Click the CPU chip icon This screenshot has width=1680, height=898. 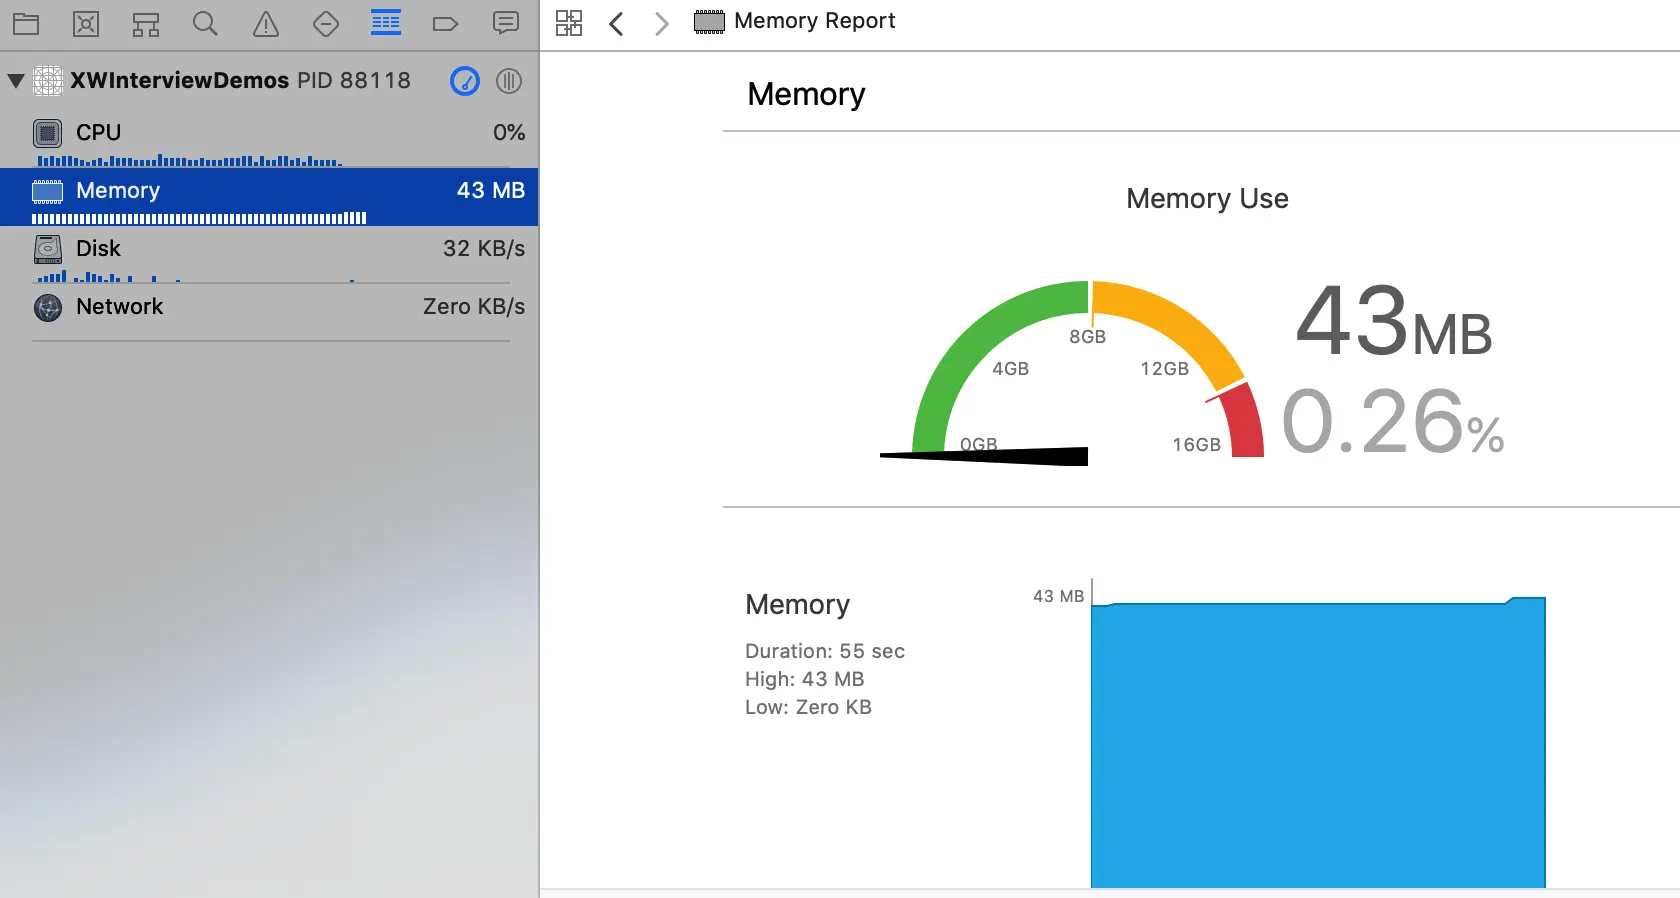click(x=47, y=133)
